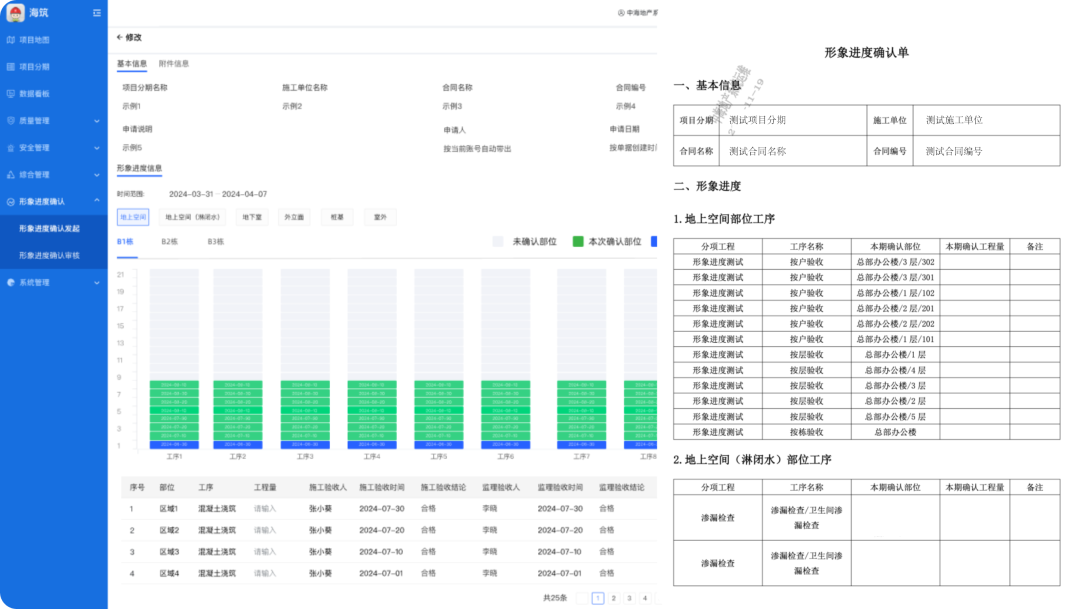Collapse the 形象进度确认 menu

[55, 199]
